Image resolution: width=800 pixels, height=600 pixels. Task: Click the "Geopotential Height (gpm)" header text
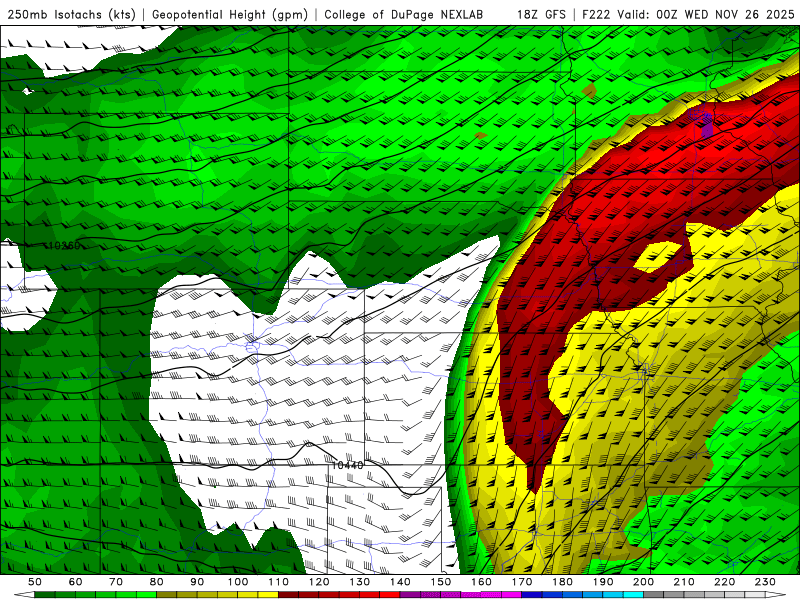(230, 14)
